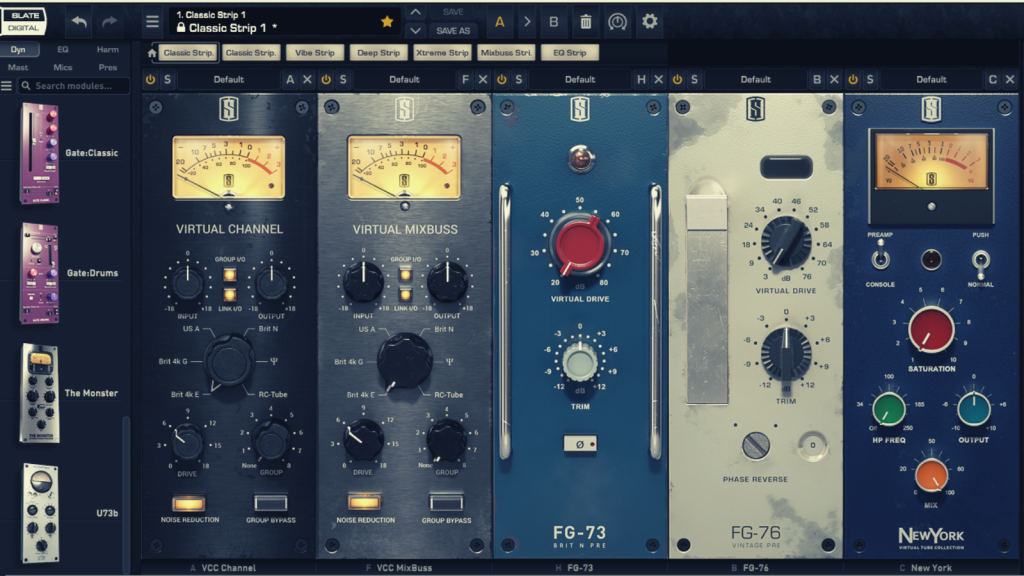Viewport: 1024px width, 576px height.
Task: Toggle power on VCC Channel module
Action: click(150, 79)
